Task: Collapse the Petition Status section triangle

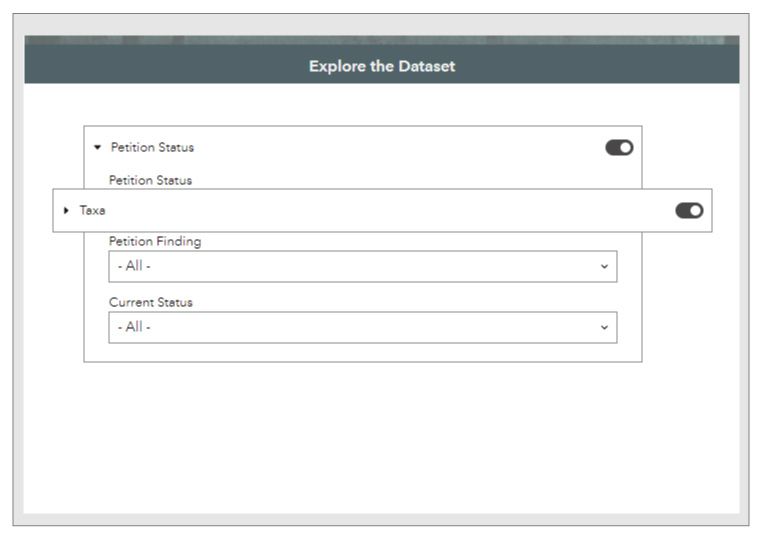Action: click(97, 147)
